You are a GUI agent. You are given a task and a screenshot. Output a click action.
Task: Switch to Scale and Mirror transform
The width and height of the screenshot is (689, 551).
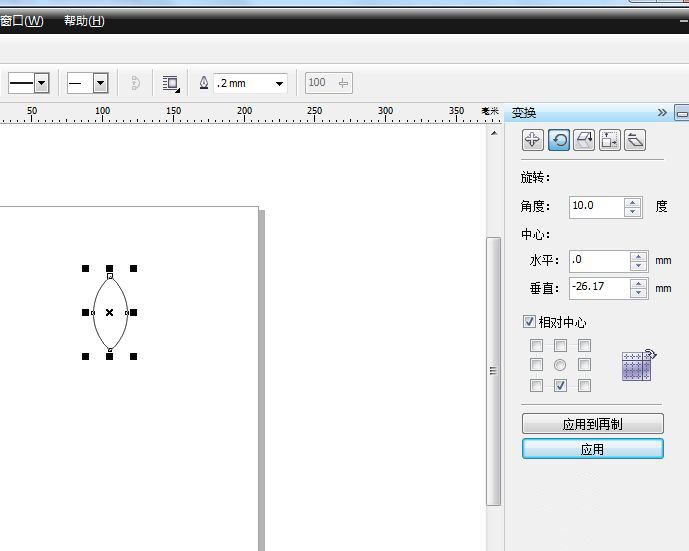tap(584, 140)
